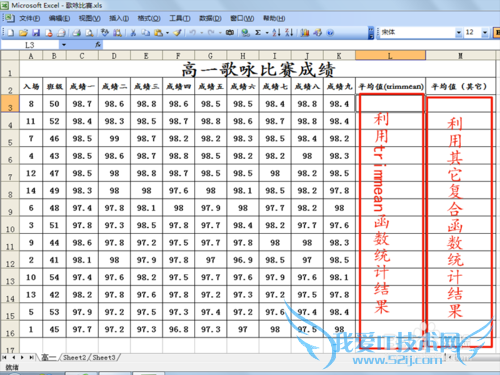Open the 视图(V) menu
500x375 pixels.
point(89,18)
